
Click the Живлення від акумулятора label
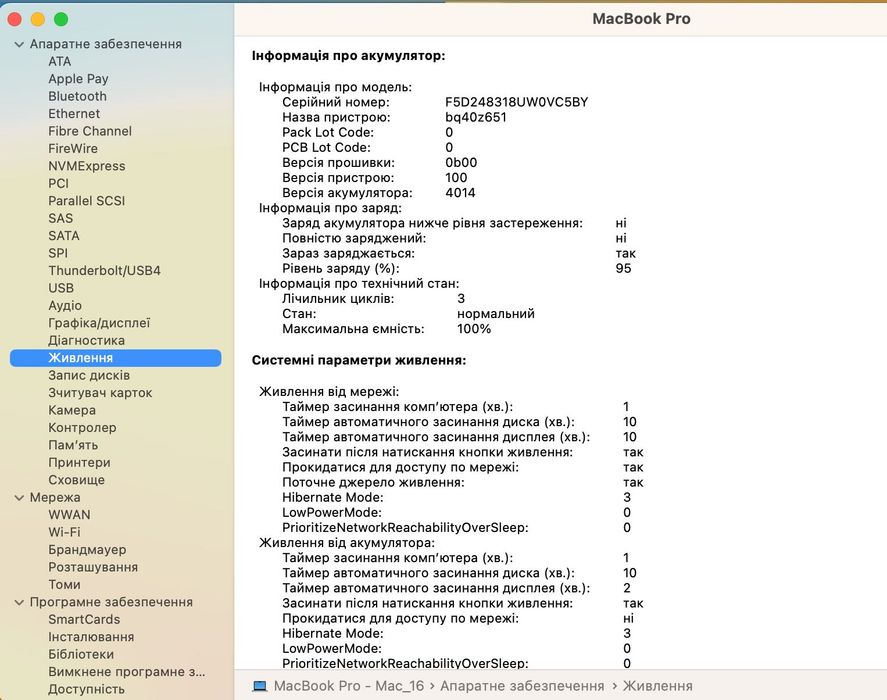click(x=347, y=543)
